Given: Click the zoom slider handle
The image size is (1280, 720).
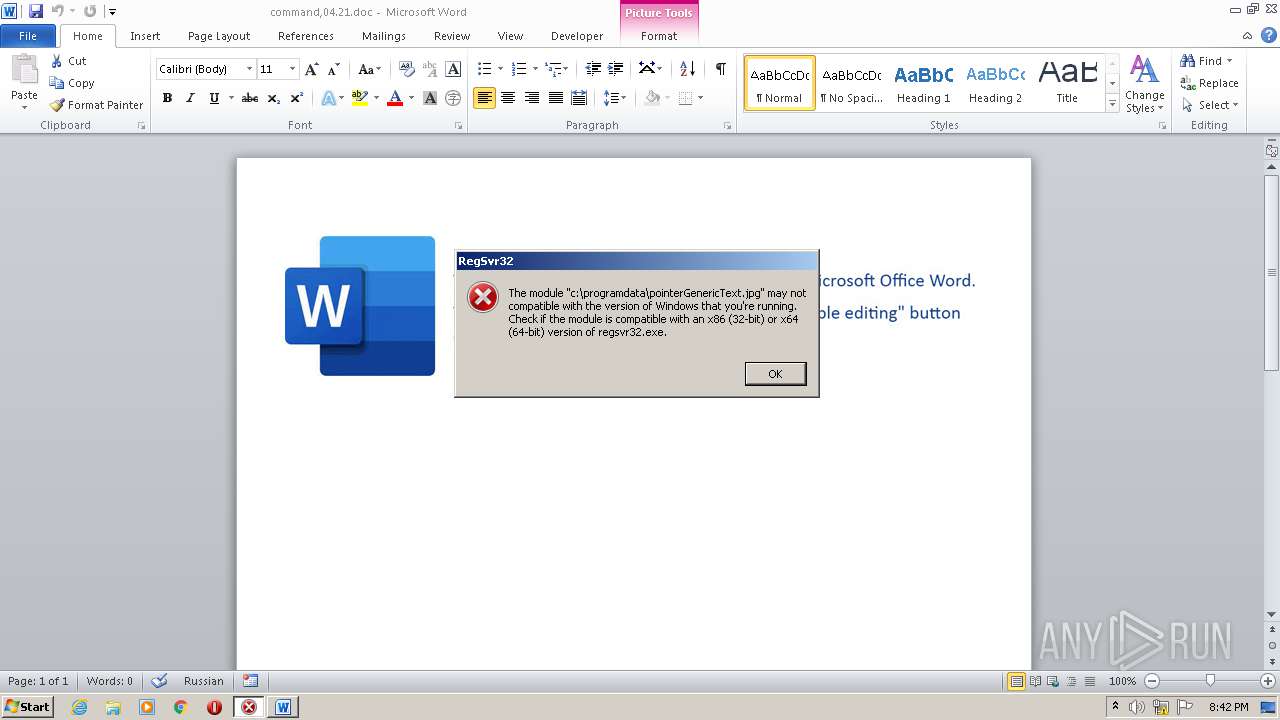Looking at the screenshot, I should (x=1210, y=681).
